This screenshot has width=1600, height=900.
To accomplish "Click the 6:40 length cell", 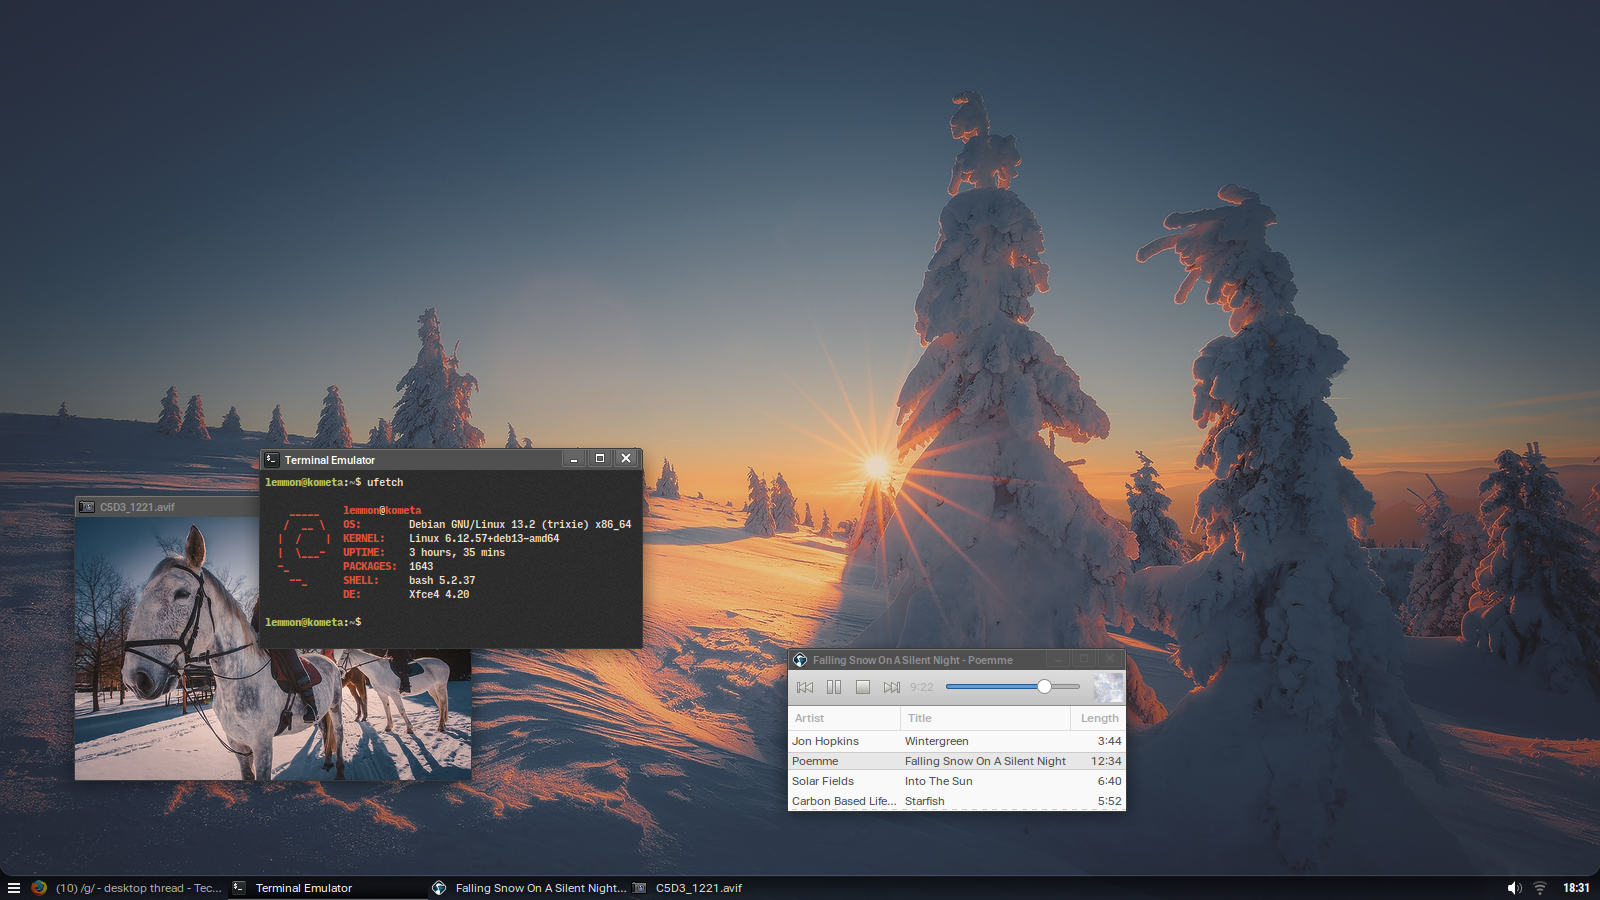I will tap(1109, 781).
